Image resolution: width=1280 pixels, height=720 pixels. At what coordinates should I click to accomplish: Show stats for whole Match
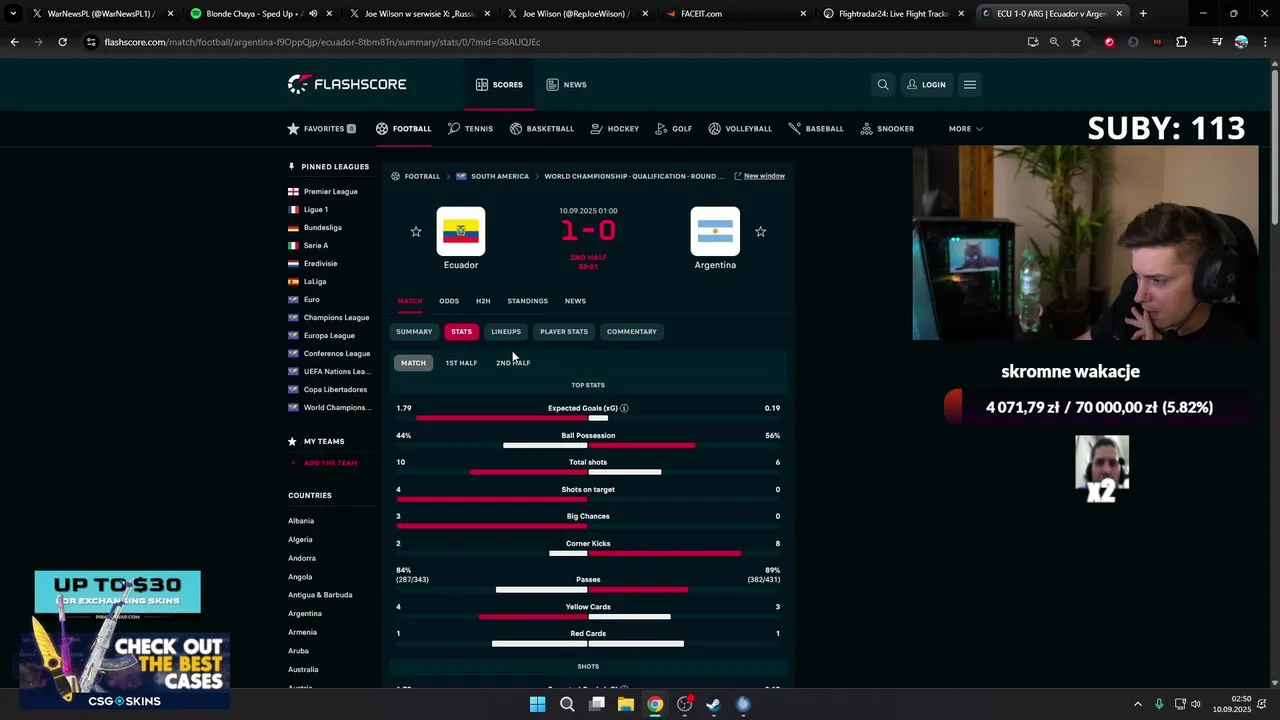click(413, 363)
